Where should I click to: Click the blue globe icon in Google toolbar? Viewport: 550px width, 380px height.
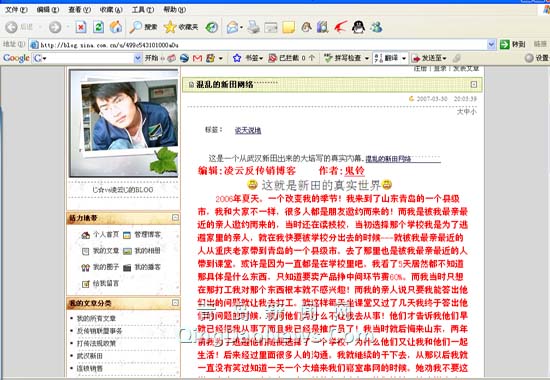click(184, 58)
